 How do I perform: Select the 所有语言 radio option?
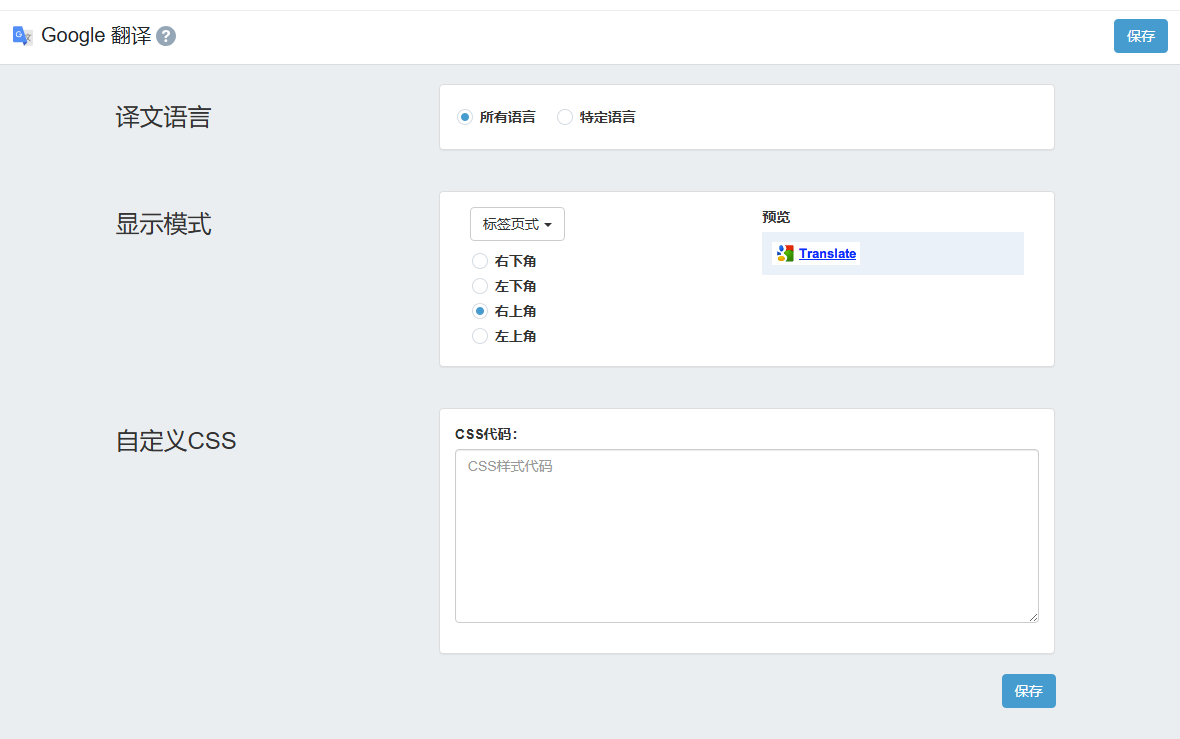point(465,117)
